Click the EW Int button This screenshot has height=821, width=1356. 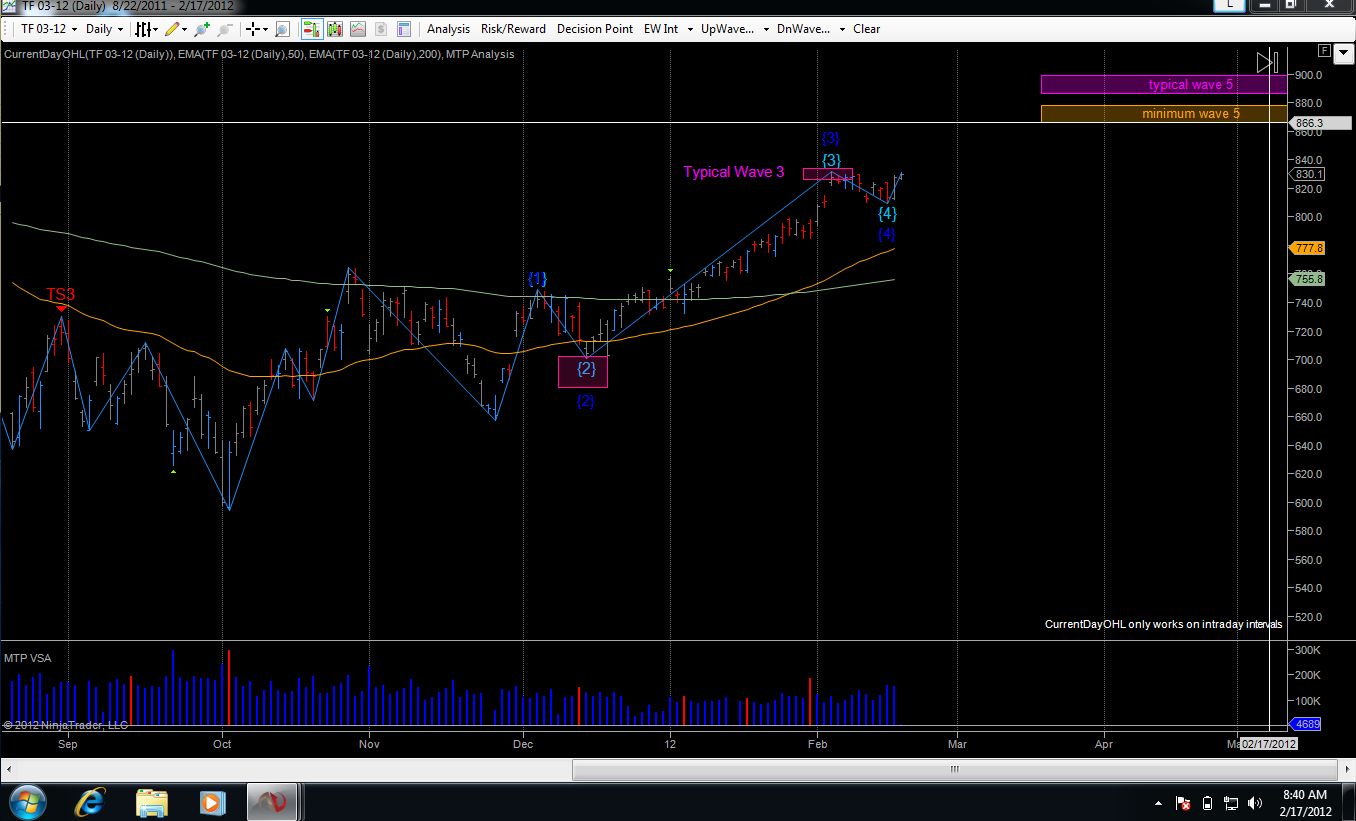(x=661, y=29)
